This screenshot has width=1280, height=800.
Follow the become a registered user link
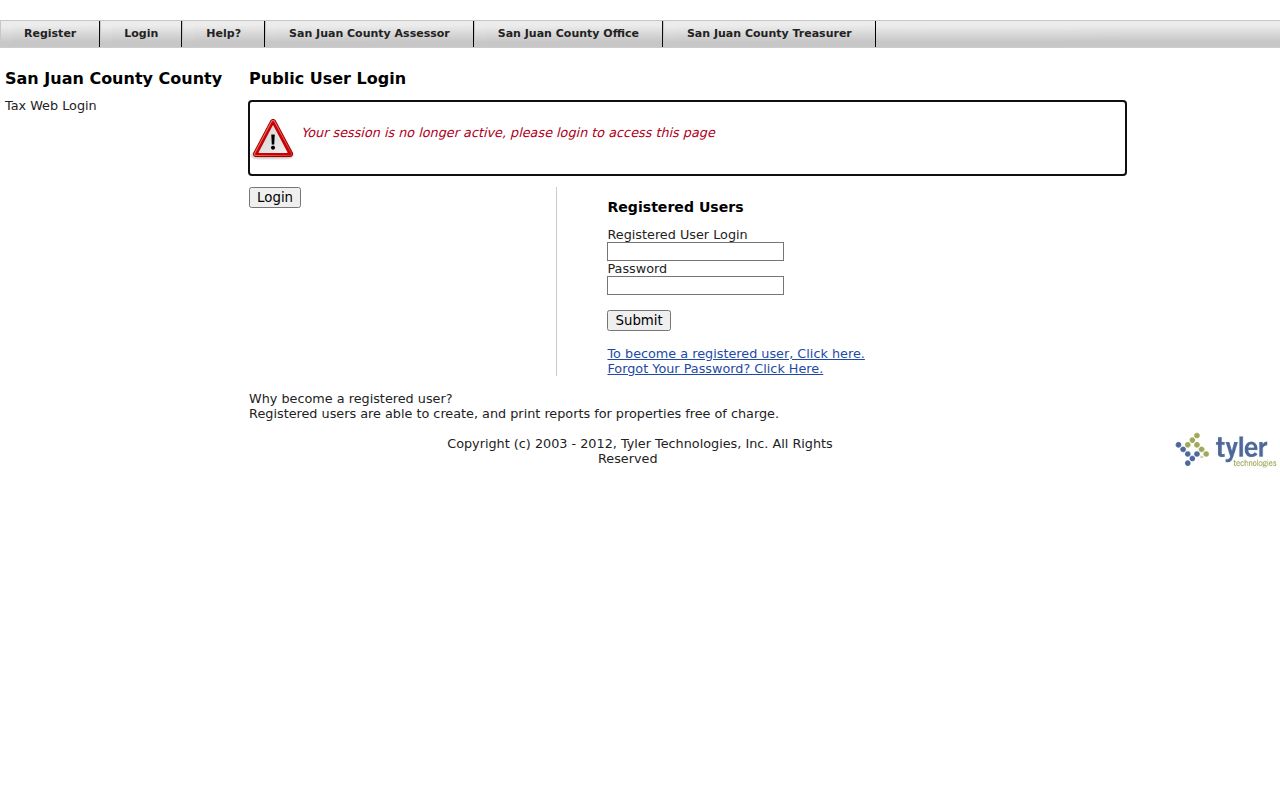tap(736, 354)
